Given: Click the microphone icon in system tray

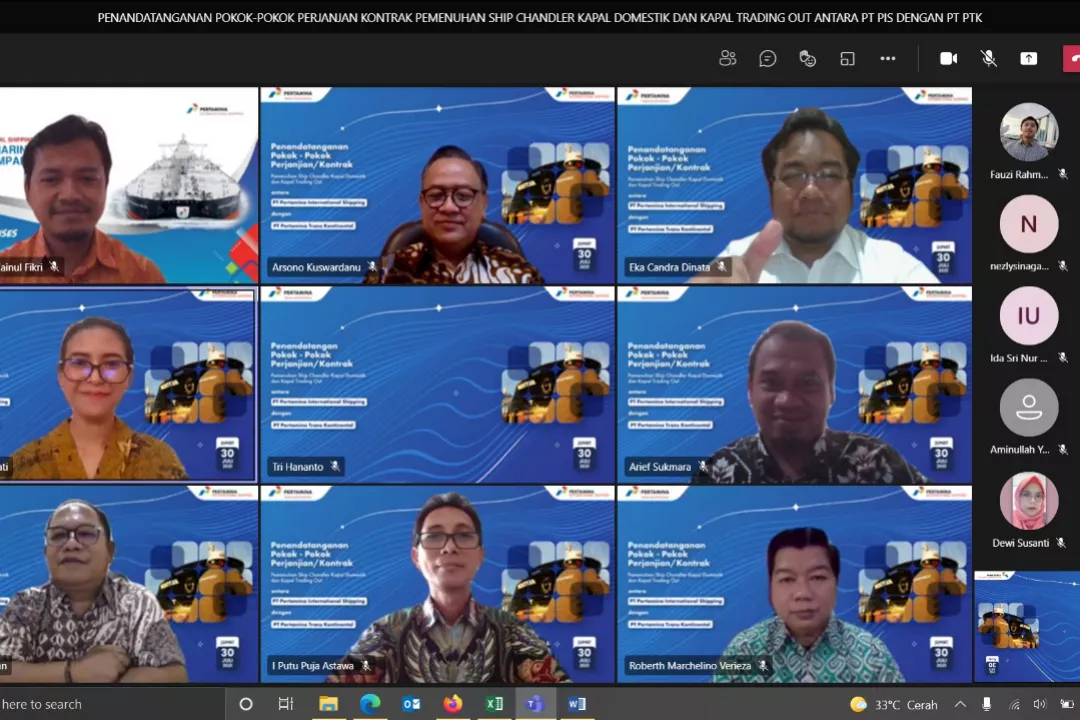Looking at the screenshot, I should coord(986,704).
